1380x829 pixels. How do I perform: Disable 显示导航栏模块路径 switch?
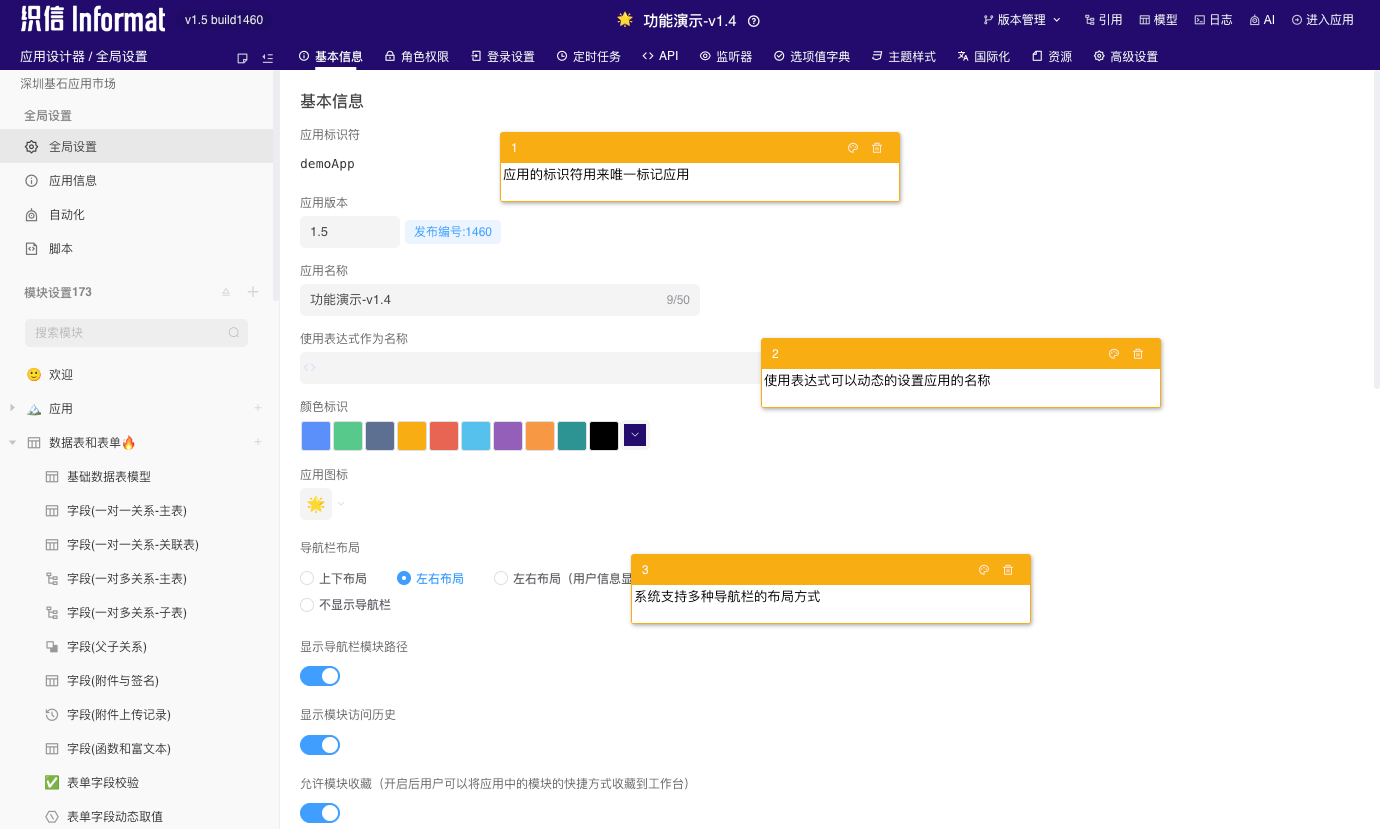tap(320, 676)
